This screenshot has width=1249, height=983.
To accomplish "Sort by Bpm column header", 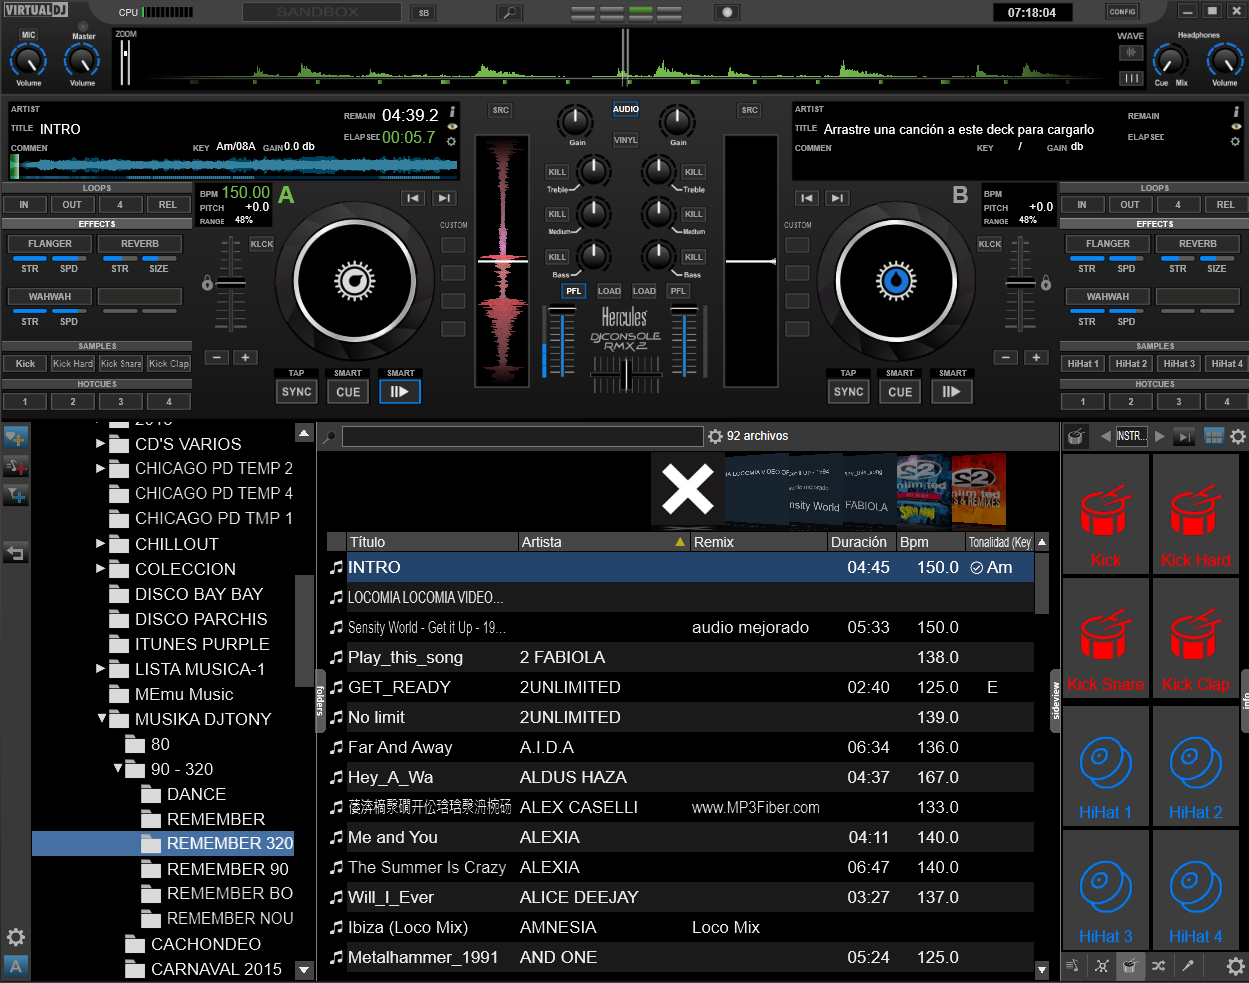I will tap(931, 542).
